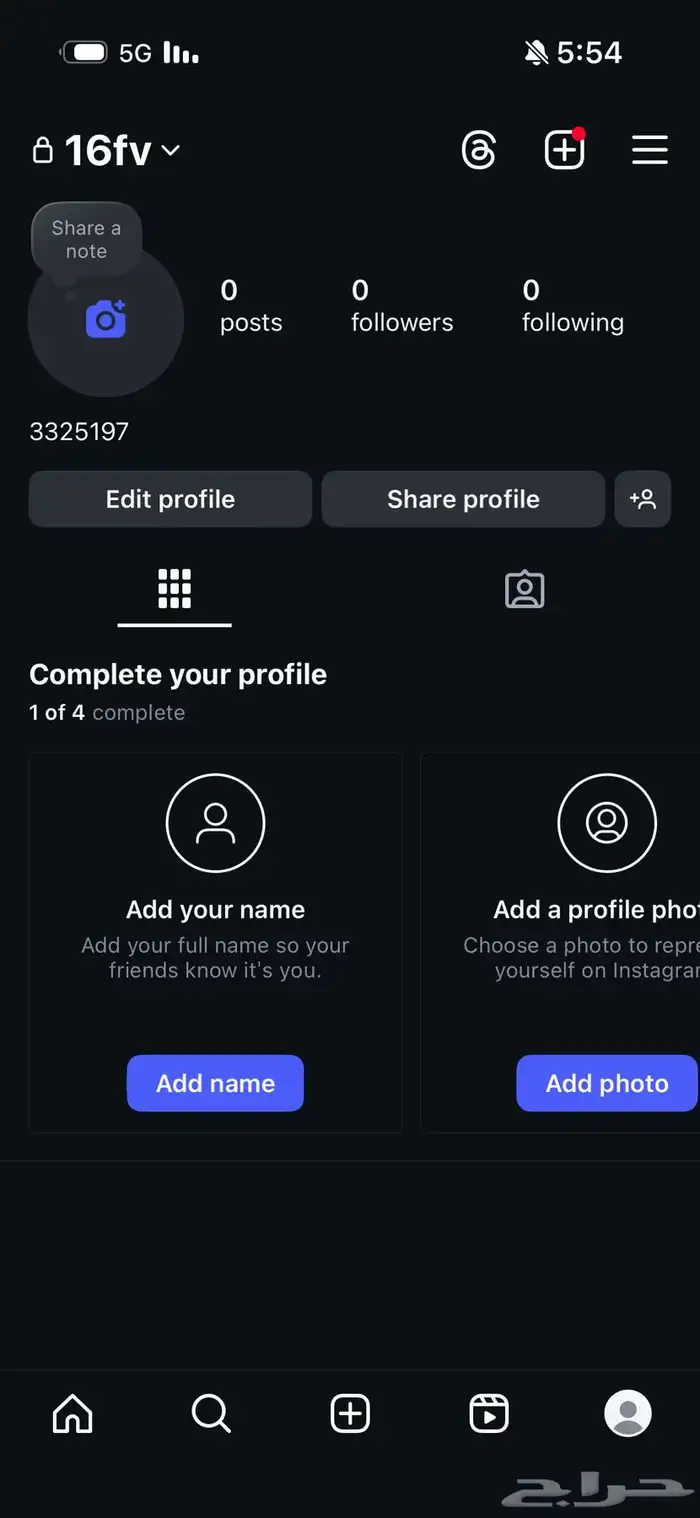Tap the profile avatar in bottom bar
This screenshot has height=1518, width=700.
tap(628, 1414)
